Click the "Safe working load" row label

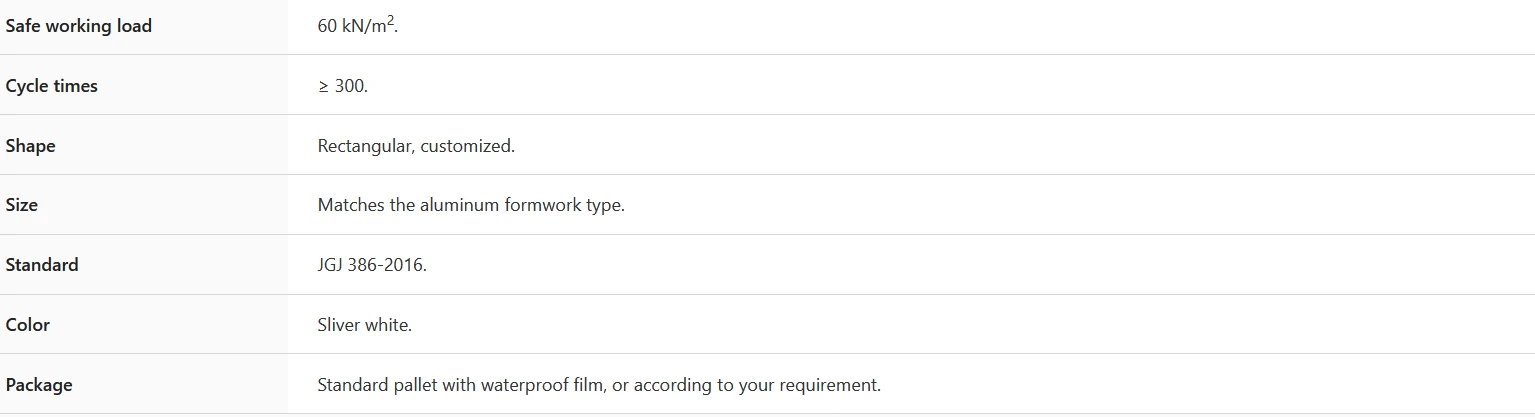click(x=79, y=26)
